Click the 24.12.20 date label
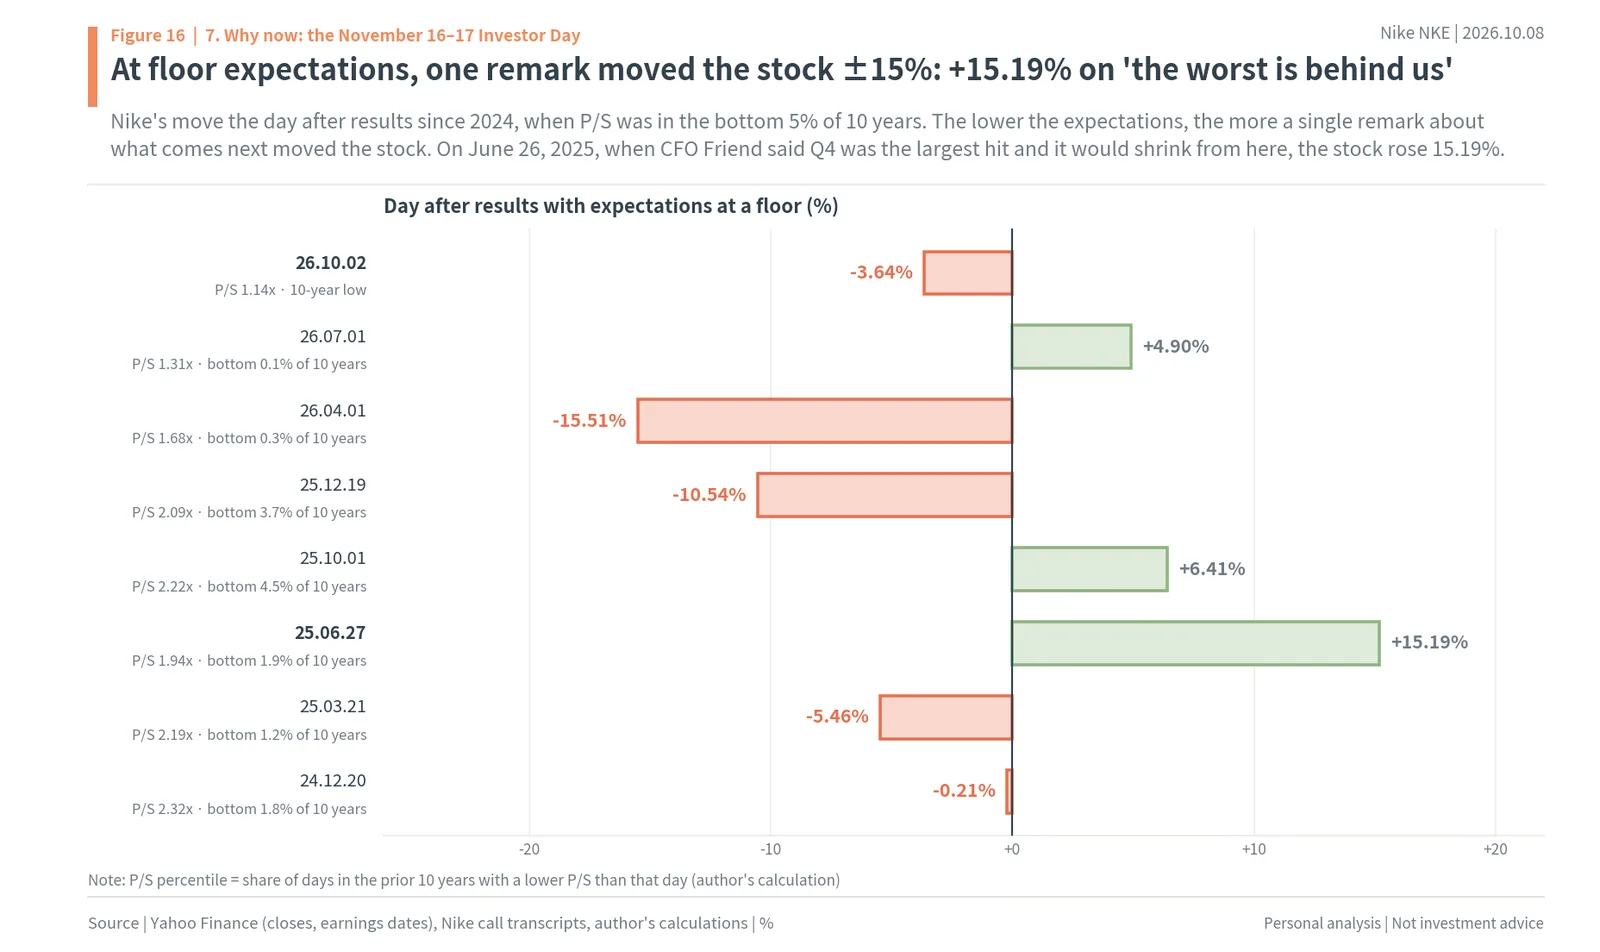This screenshot has width=1600, height=952. point(333,781)
